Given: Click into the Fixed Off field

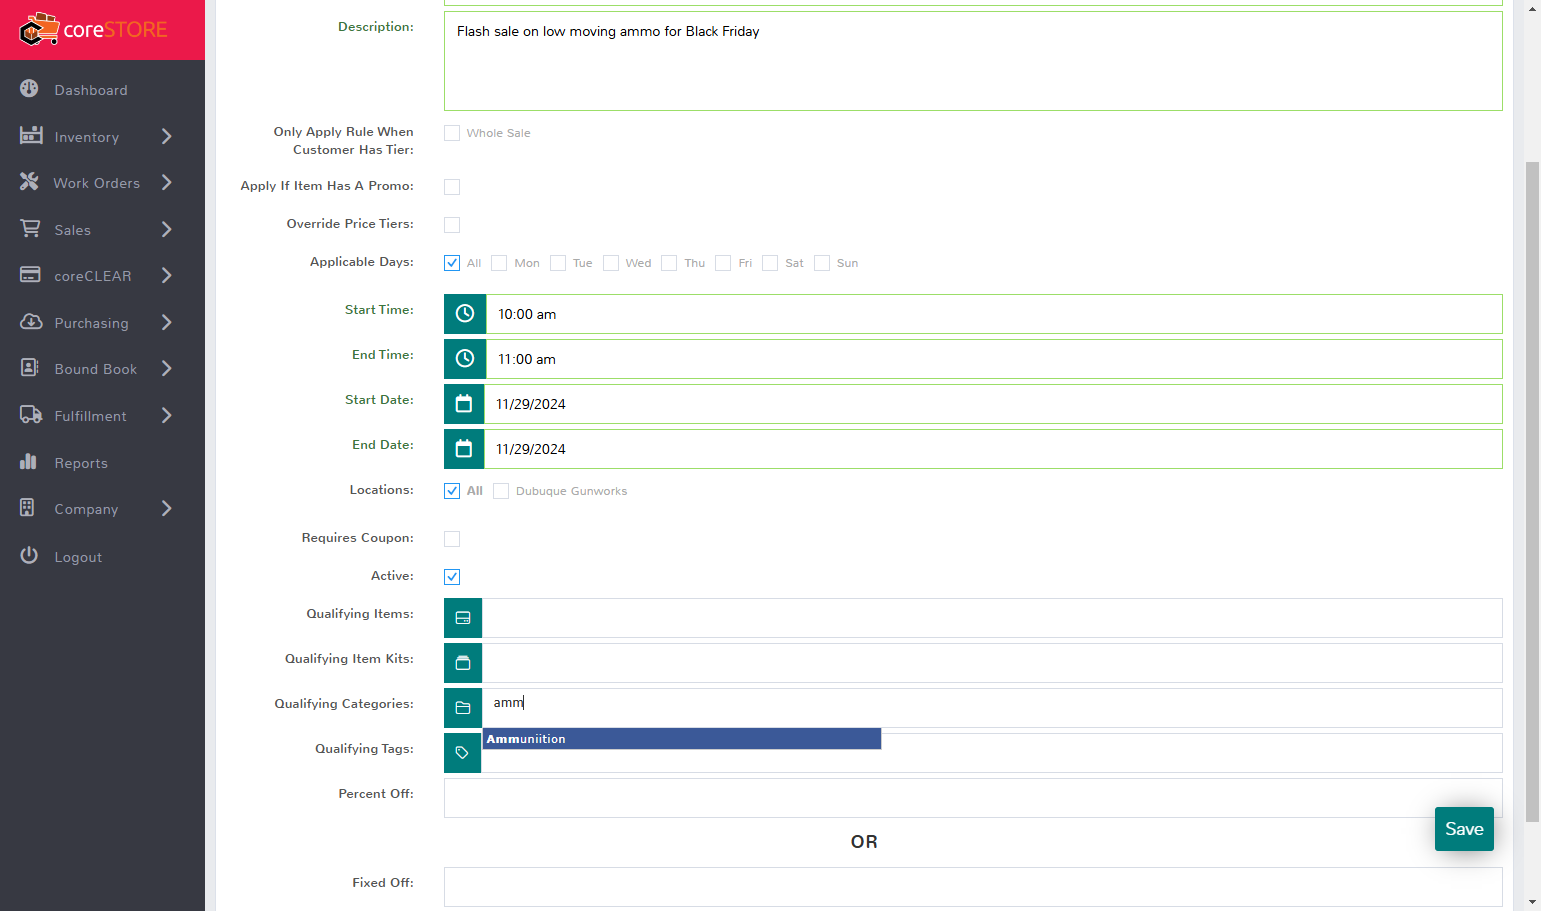Looking at the screenshot, I should click(973, 887).
